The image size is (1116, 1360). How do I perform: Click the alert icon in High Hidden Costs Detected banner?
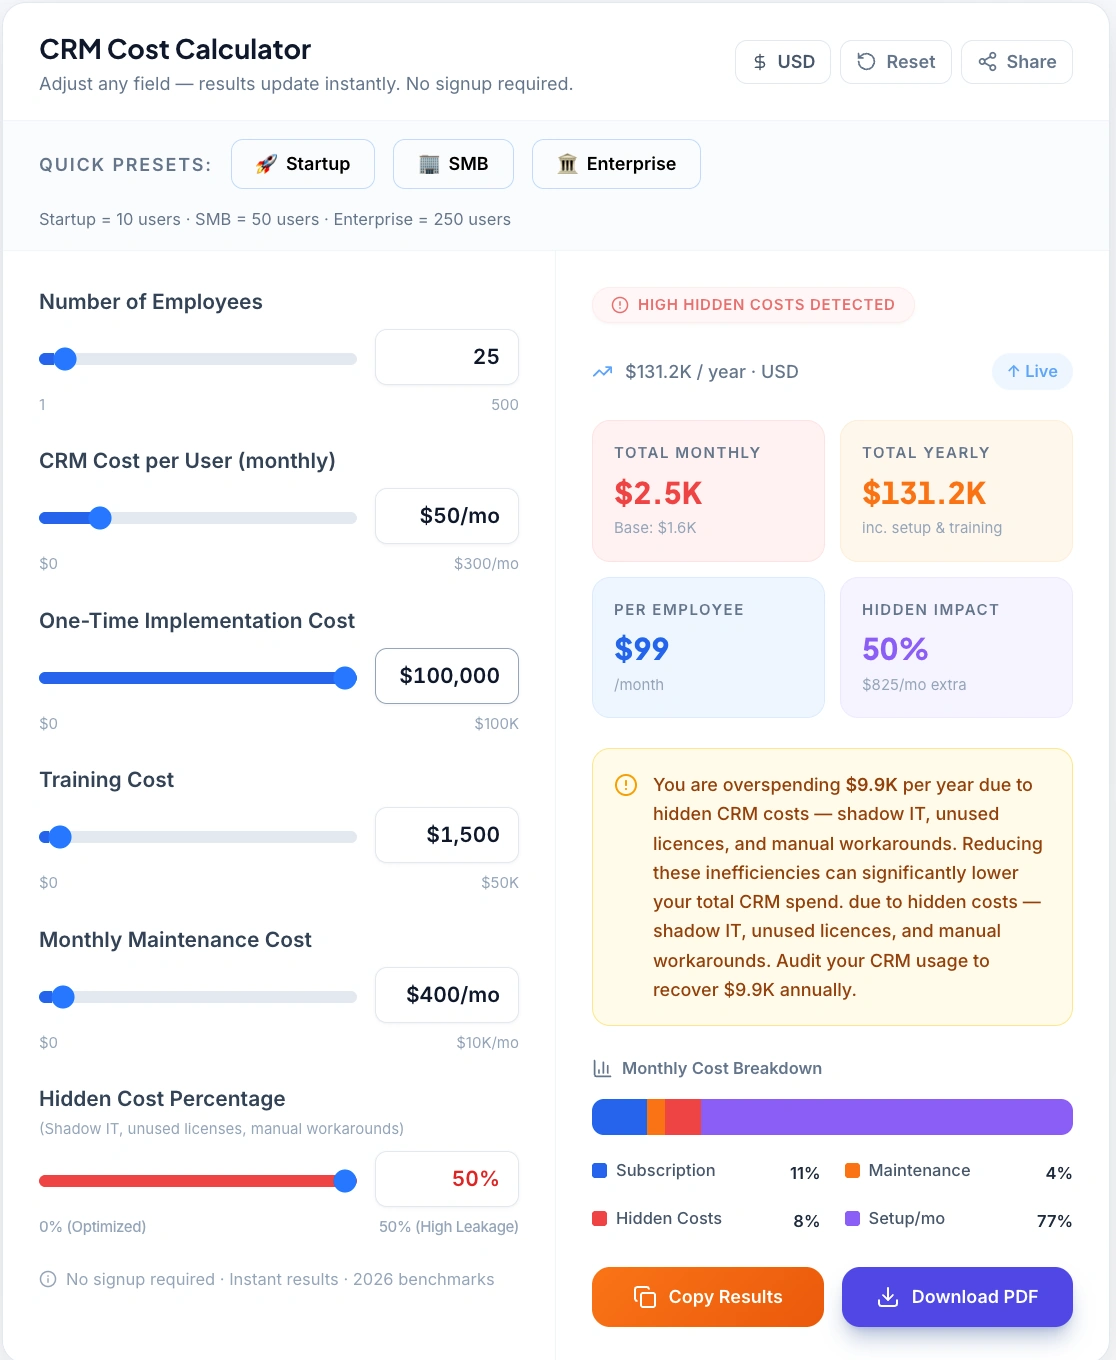[620, 305]
